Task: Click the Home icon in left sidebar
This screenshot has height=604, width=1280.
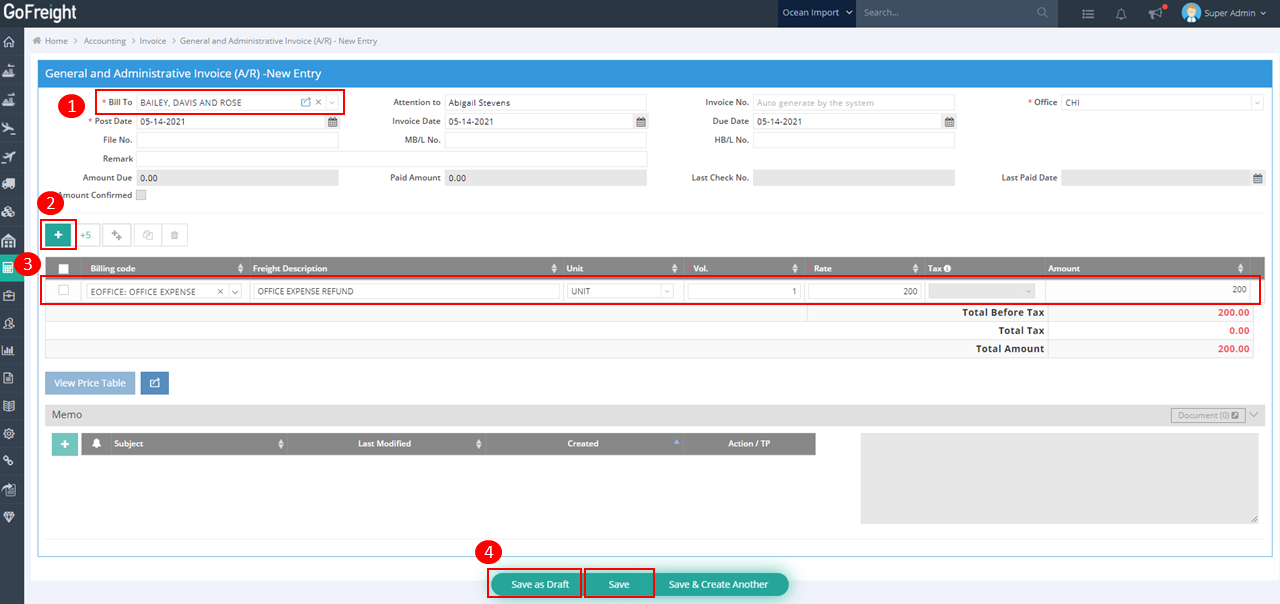Action: (x=9, y=42)
